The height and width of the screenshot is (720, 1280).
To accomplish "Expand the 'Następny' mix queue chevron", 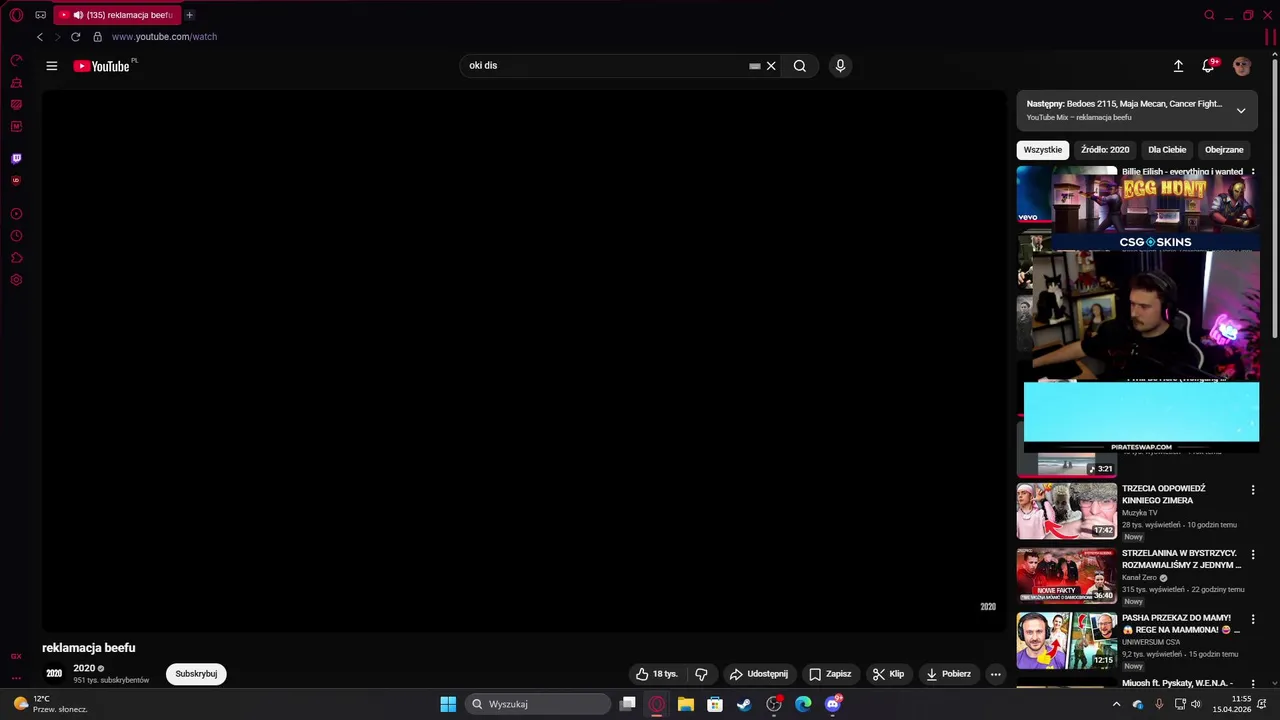I will 1241,111.
